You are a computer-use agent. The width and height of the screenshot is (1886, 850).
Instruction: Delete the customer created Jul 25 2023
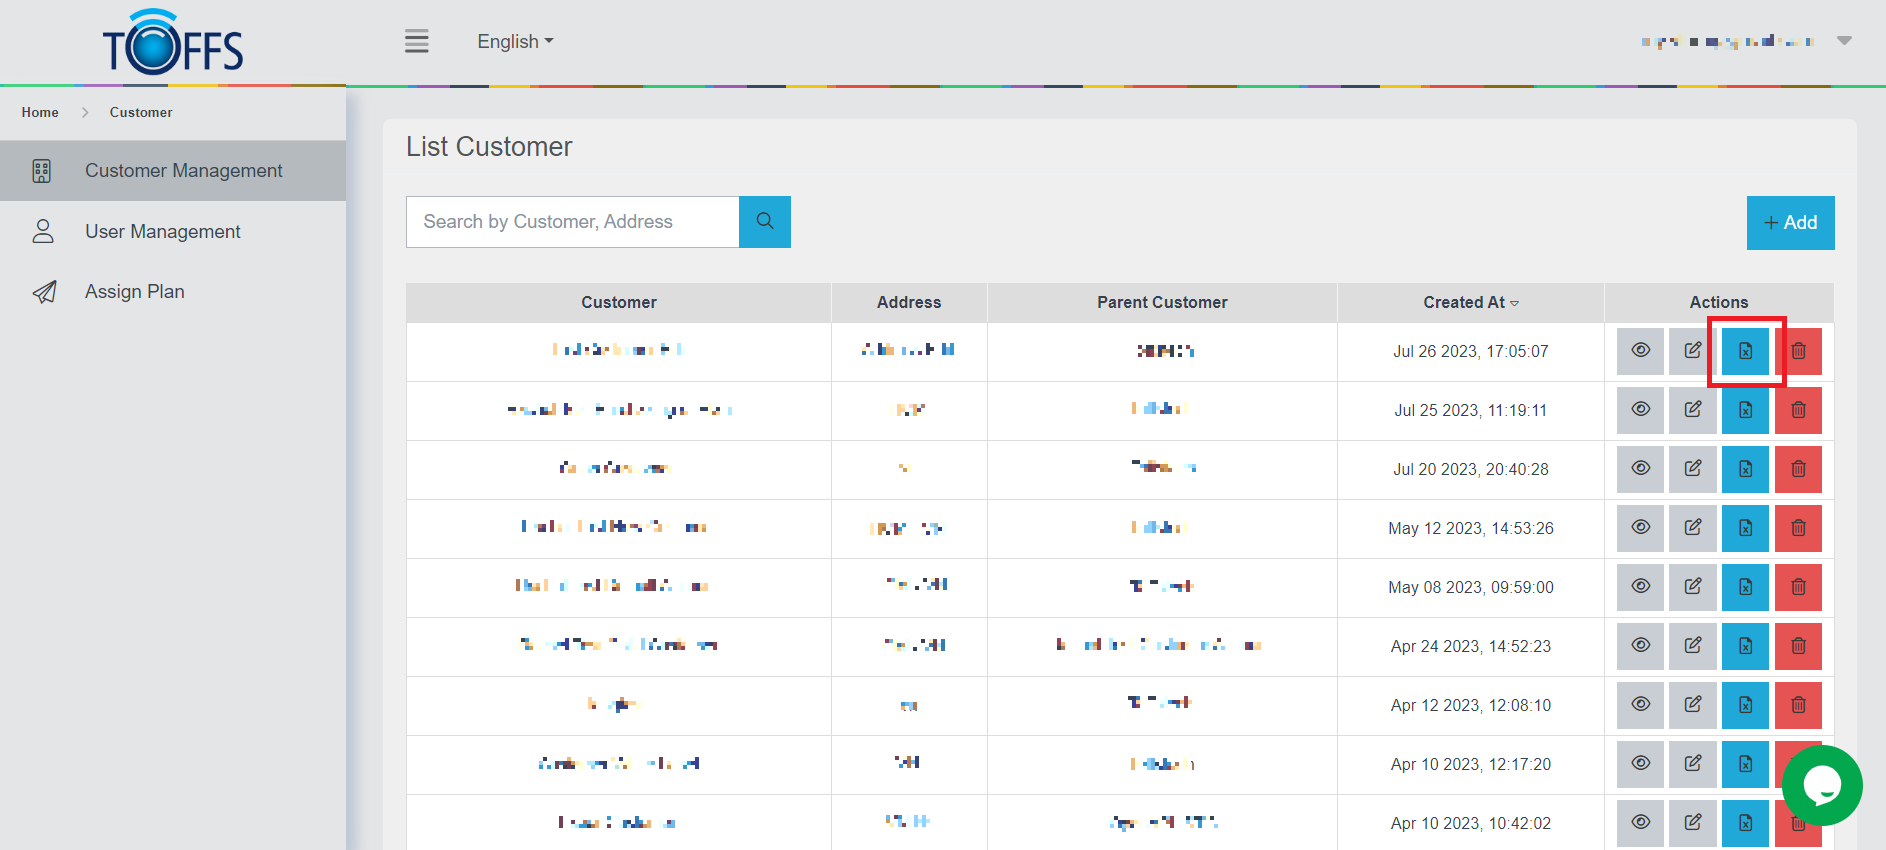[1798, 410]
